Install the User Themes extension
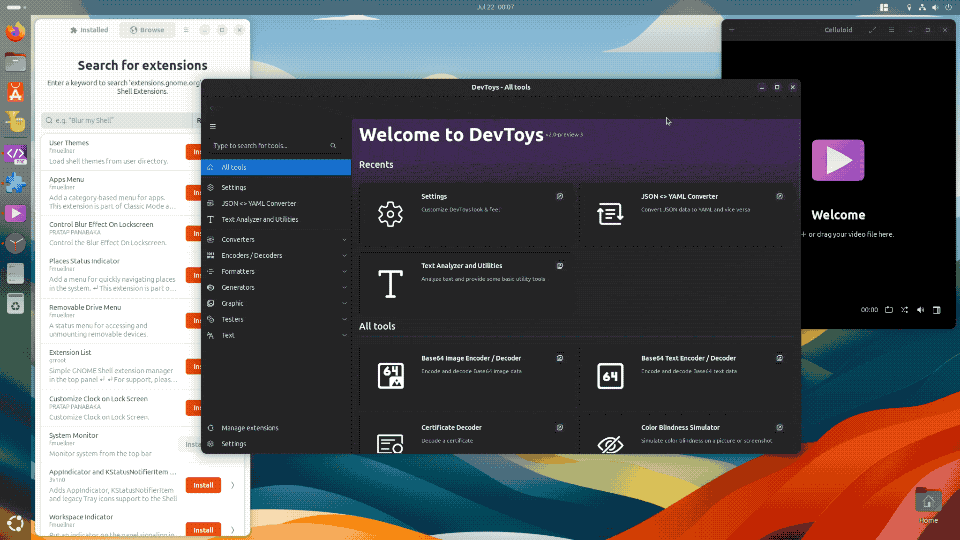This screenshot has width=960, height=540. 193,152
